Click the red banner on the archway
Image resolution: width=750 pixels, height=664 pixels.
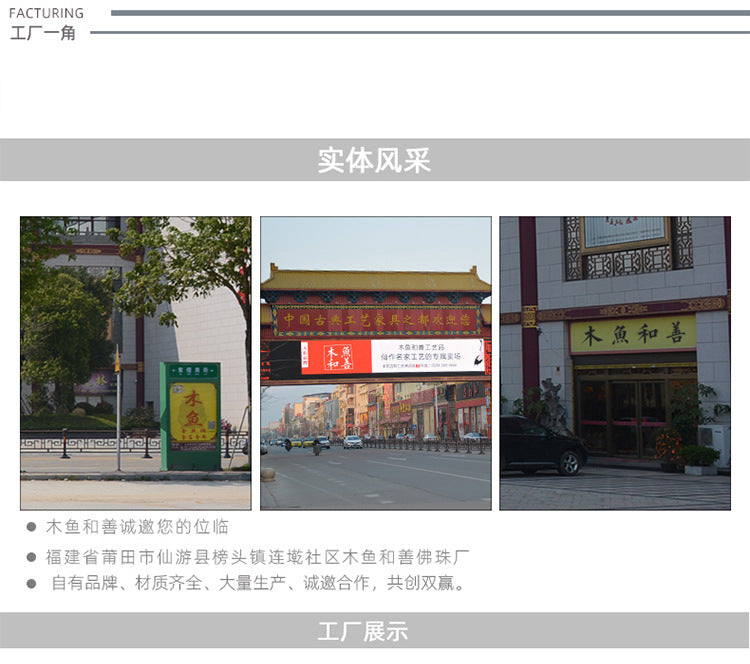point(394,356)
